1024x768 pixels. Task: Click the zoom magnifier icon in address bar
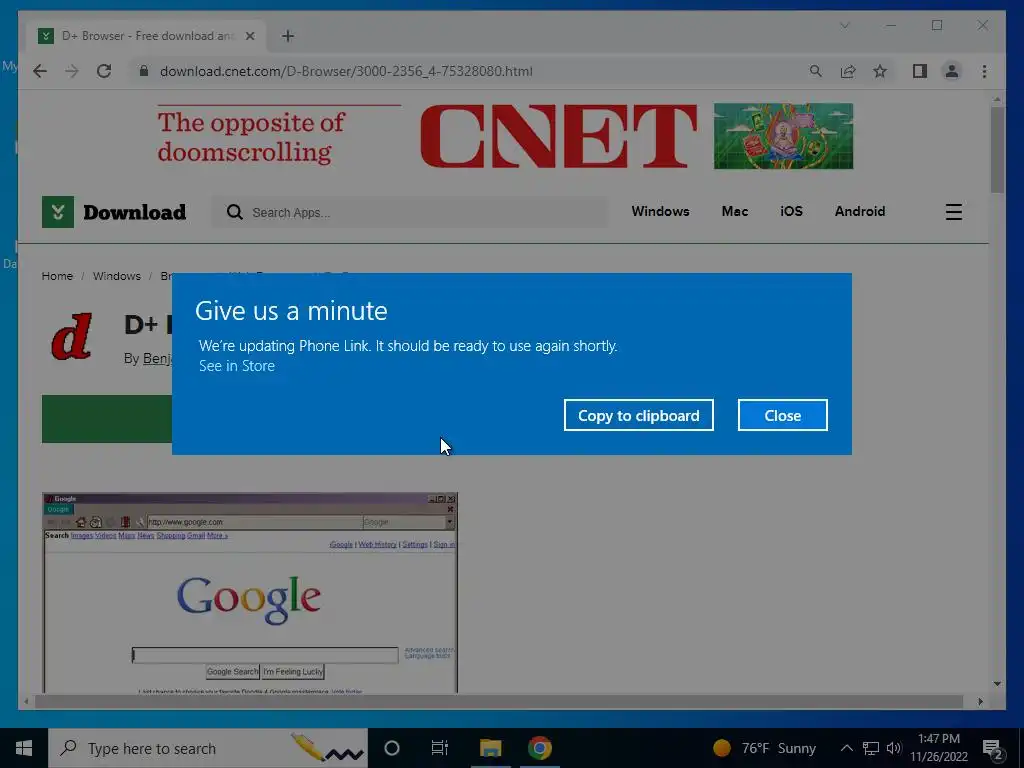pos(815,71)
